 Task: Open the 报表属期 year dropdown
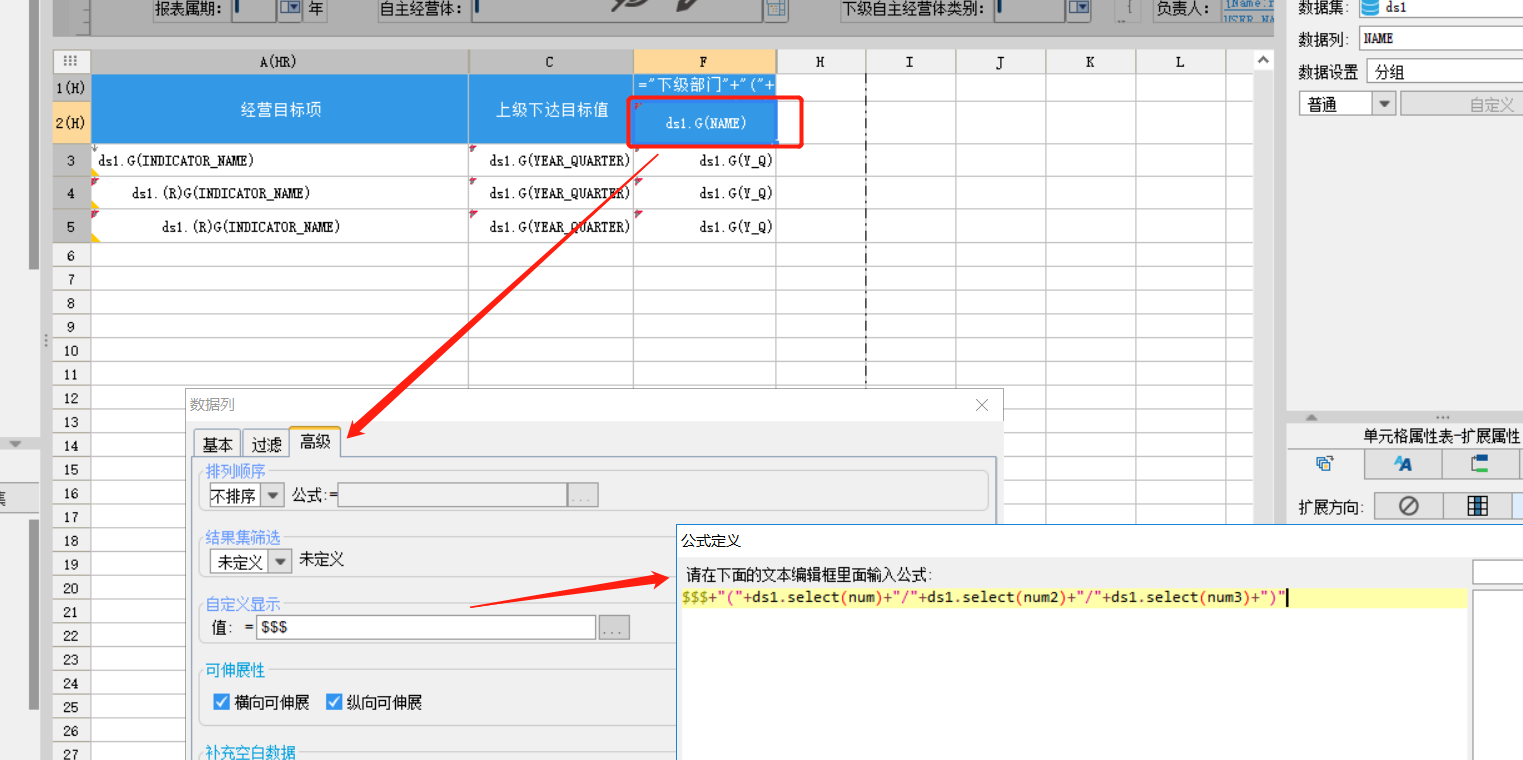click(290, 9)
